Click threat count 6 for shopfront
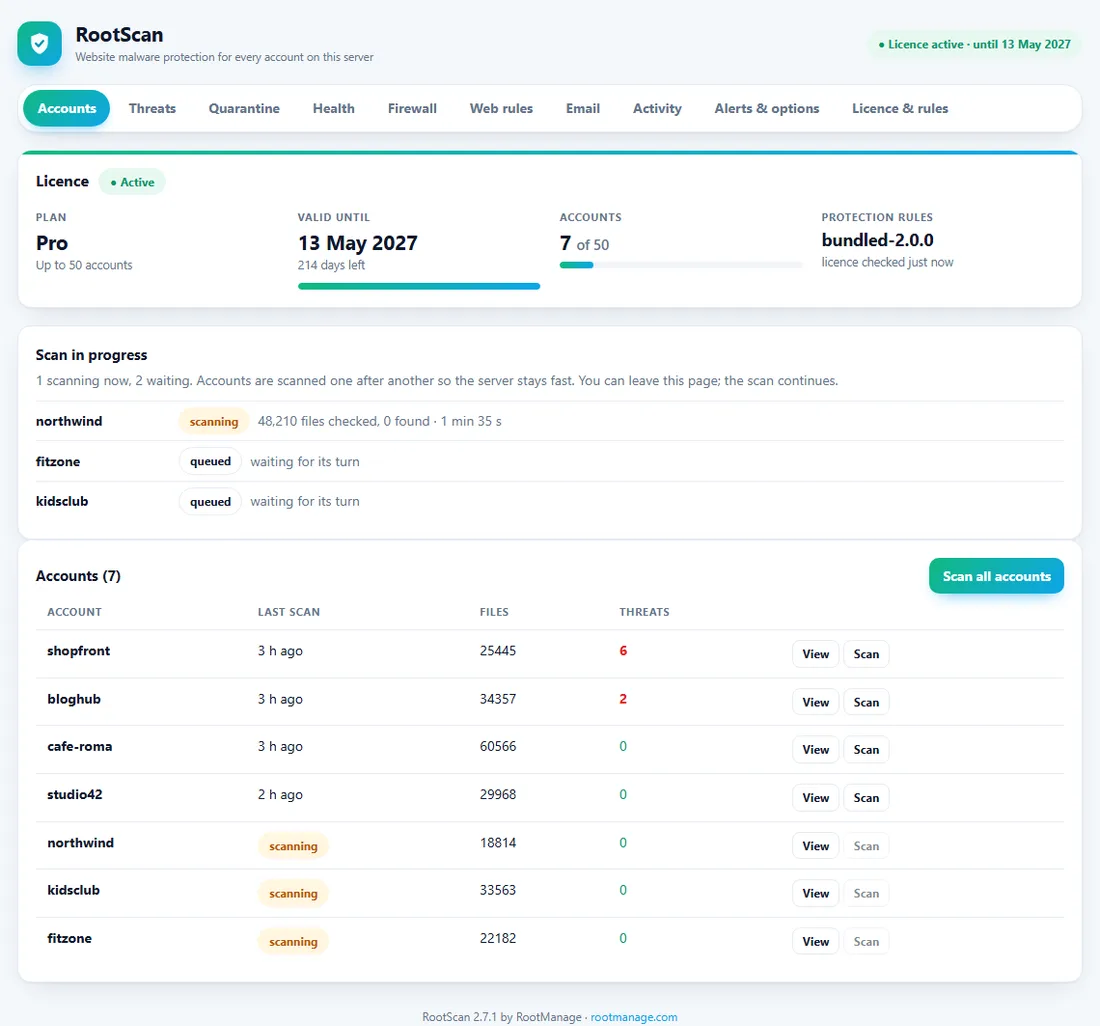 pos(623,651)
